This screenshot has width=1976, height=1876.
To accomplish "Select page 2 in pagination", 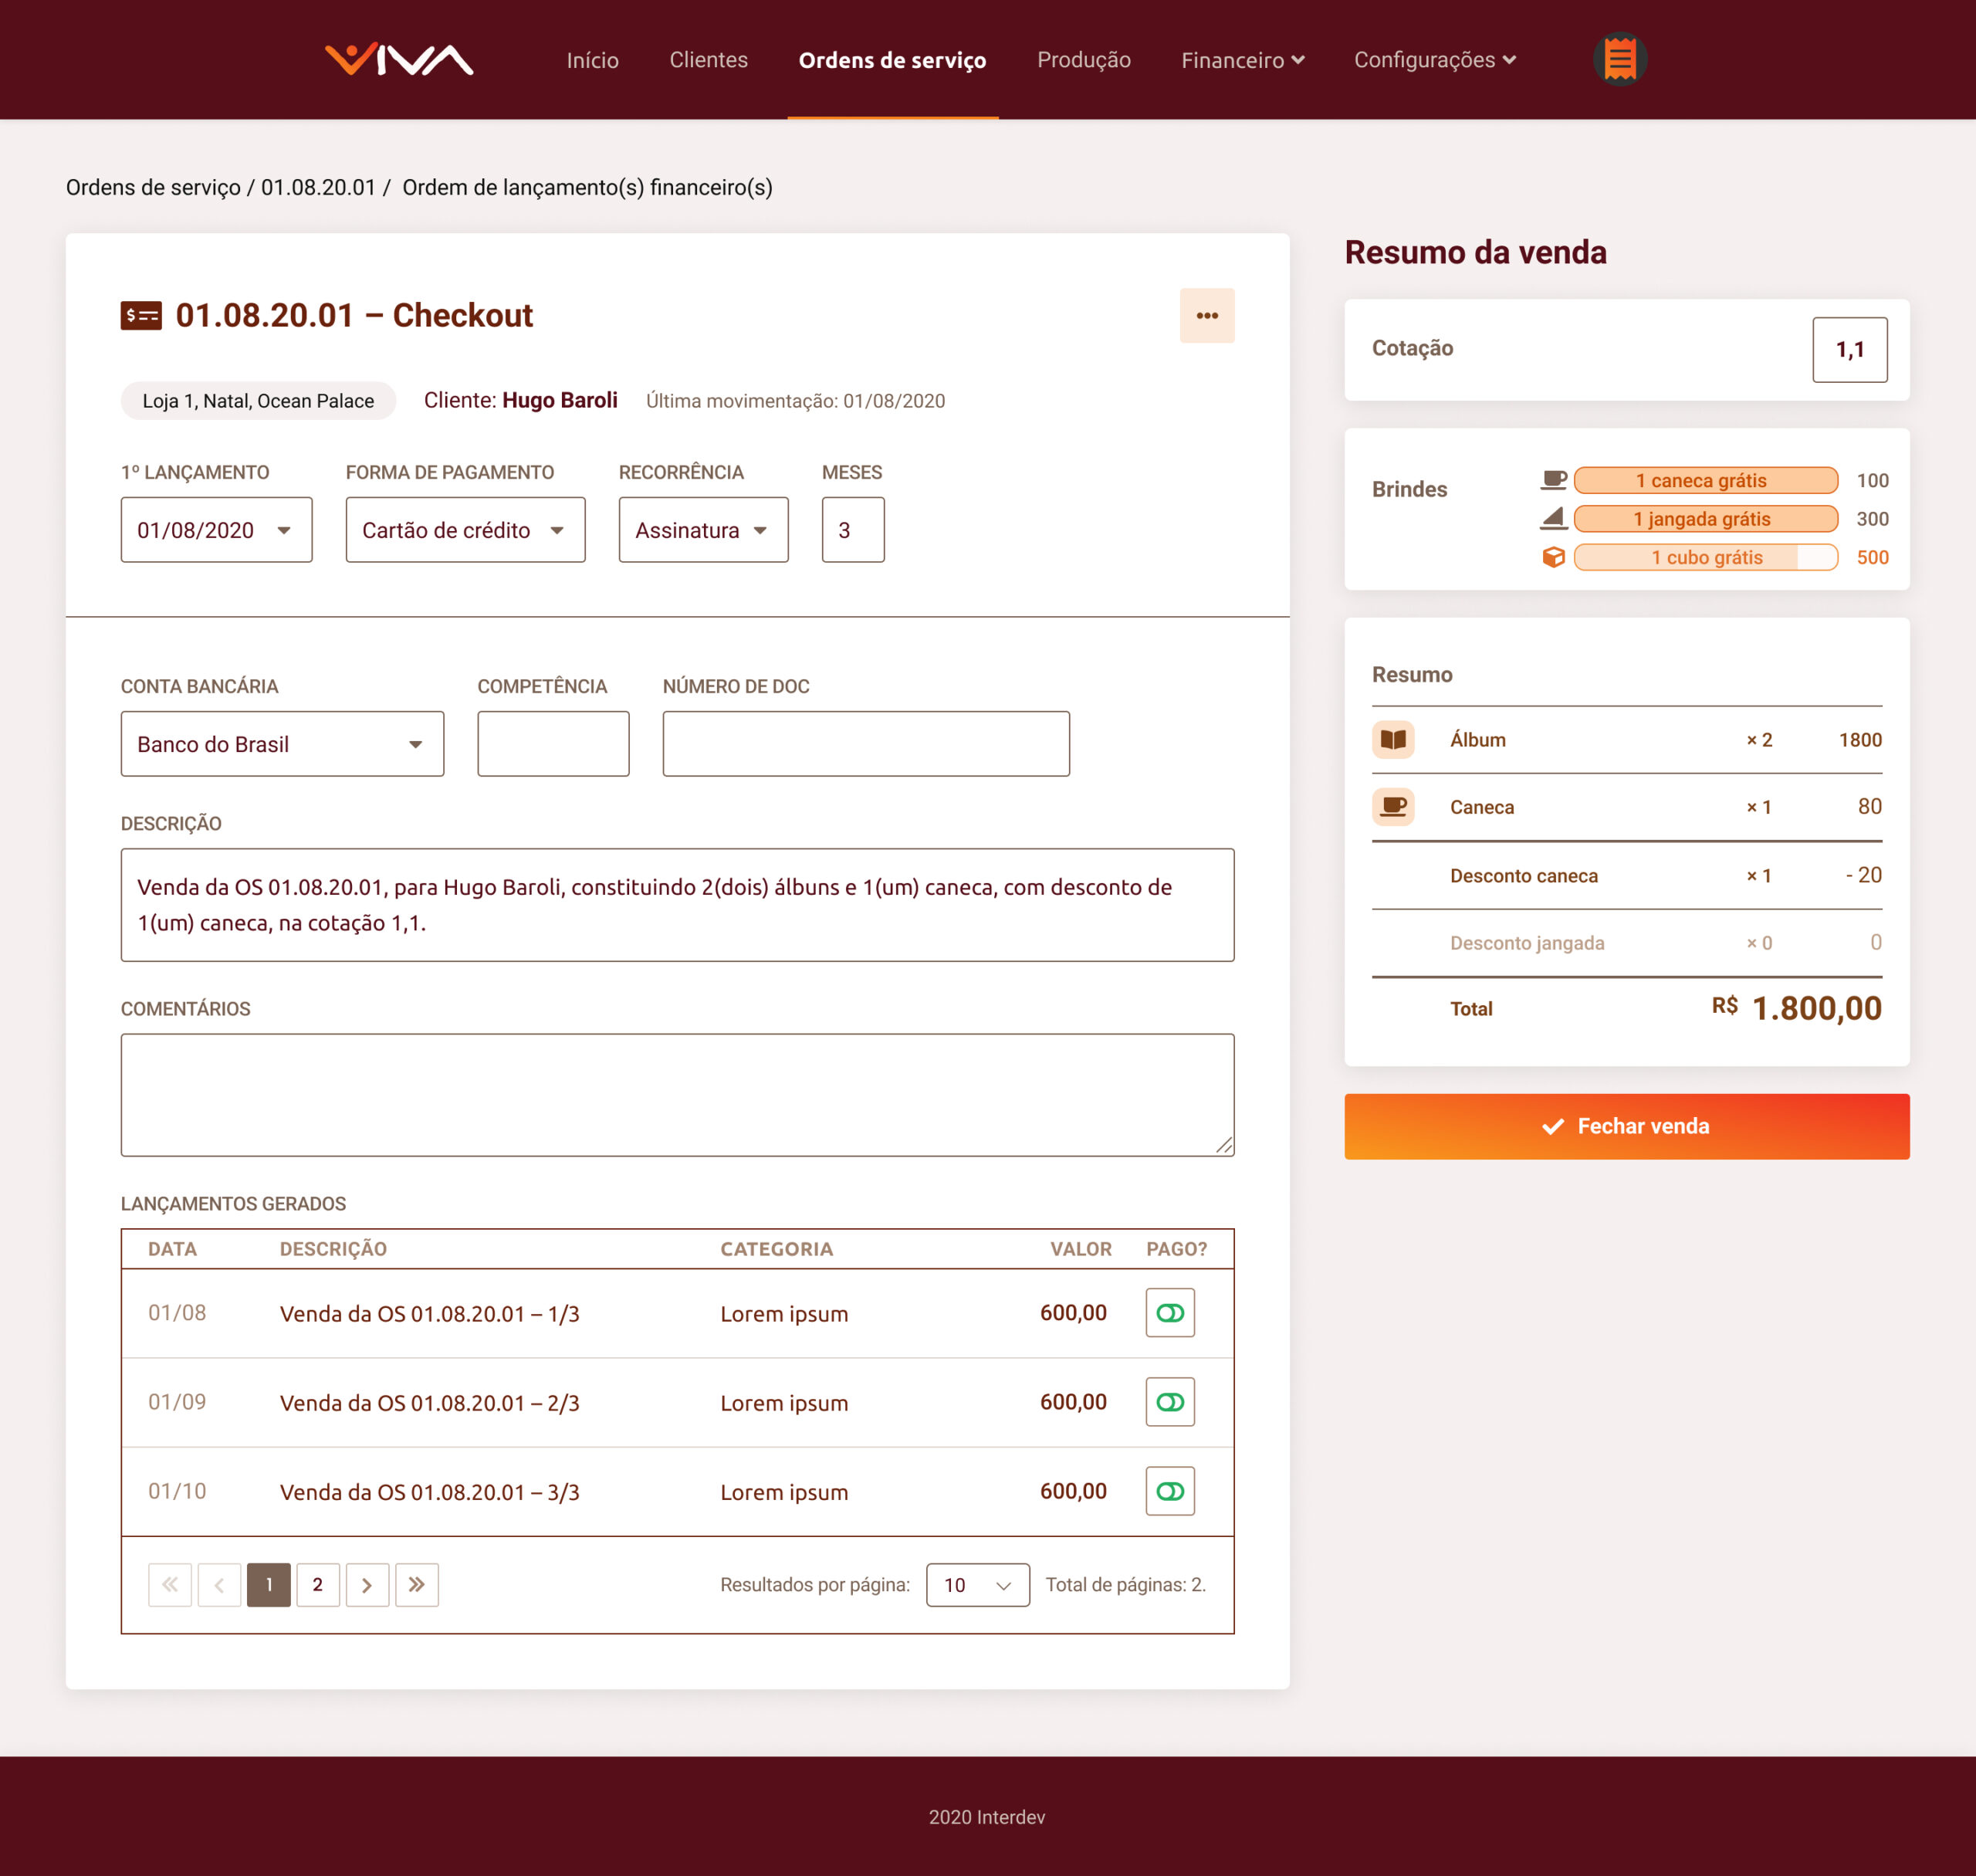I will pos(318,1585).
